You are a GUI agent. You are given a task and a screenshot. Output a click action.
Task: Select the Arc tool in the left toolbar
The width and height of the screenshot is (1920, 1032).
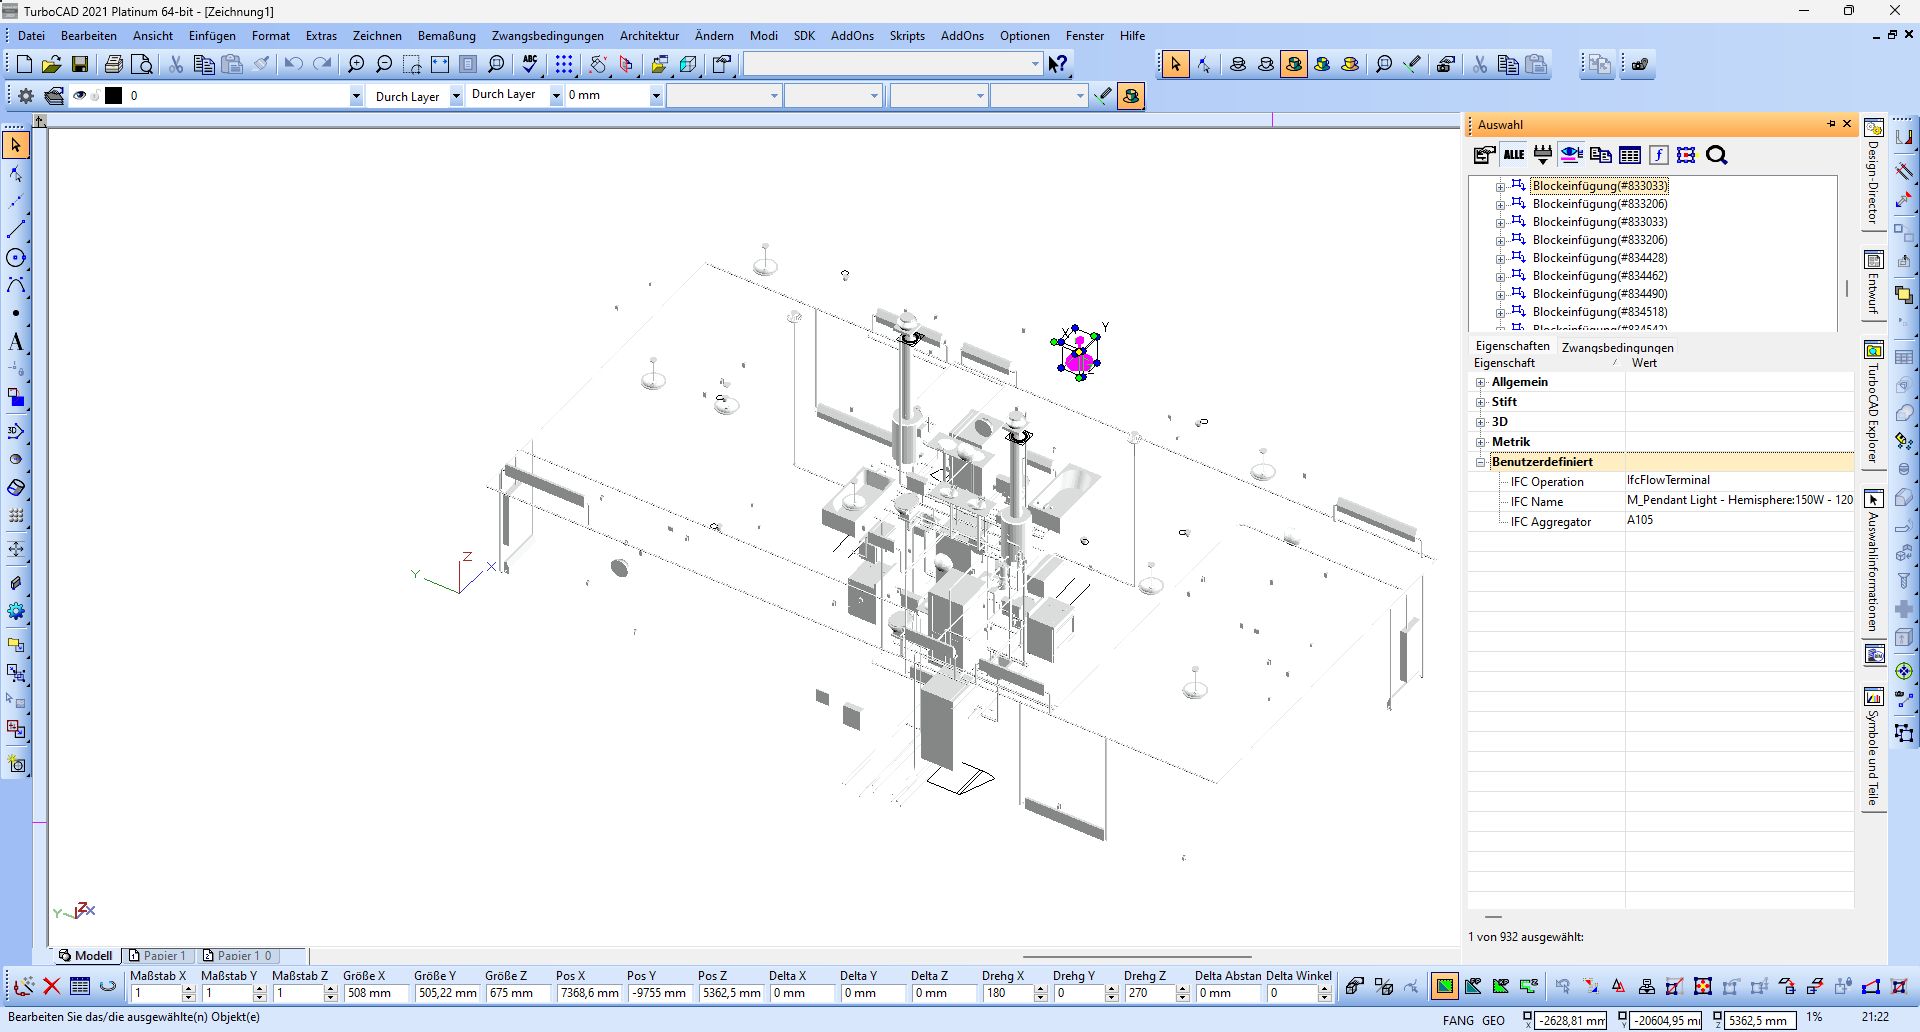pos(16,286)
